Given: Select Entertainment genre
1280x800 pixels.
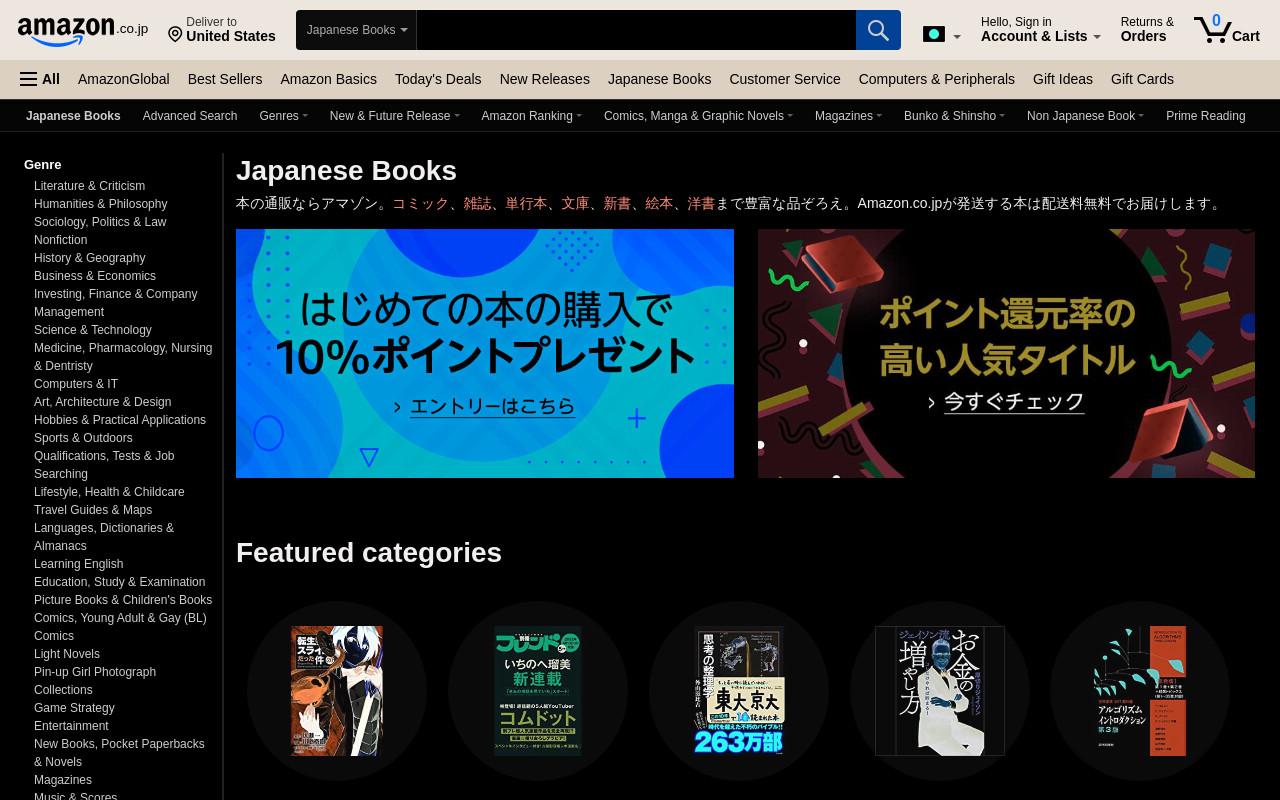Looking at the screenshot, I should (71, 726).
